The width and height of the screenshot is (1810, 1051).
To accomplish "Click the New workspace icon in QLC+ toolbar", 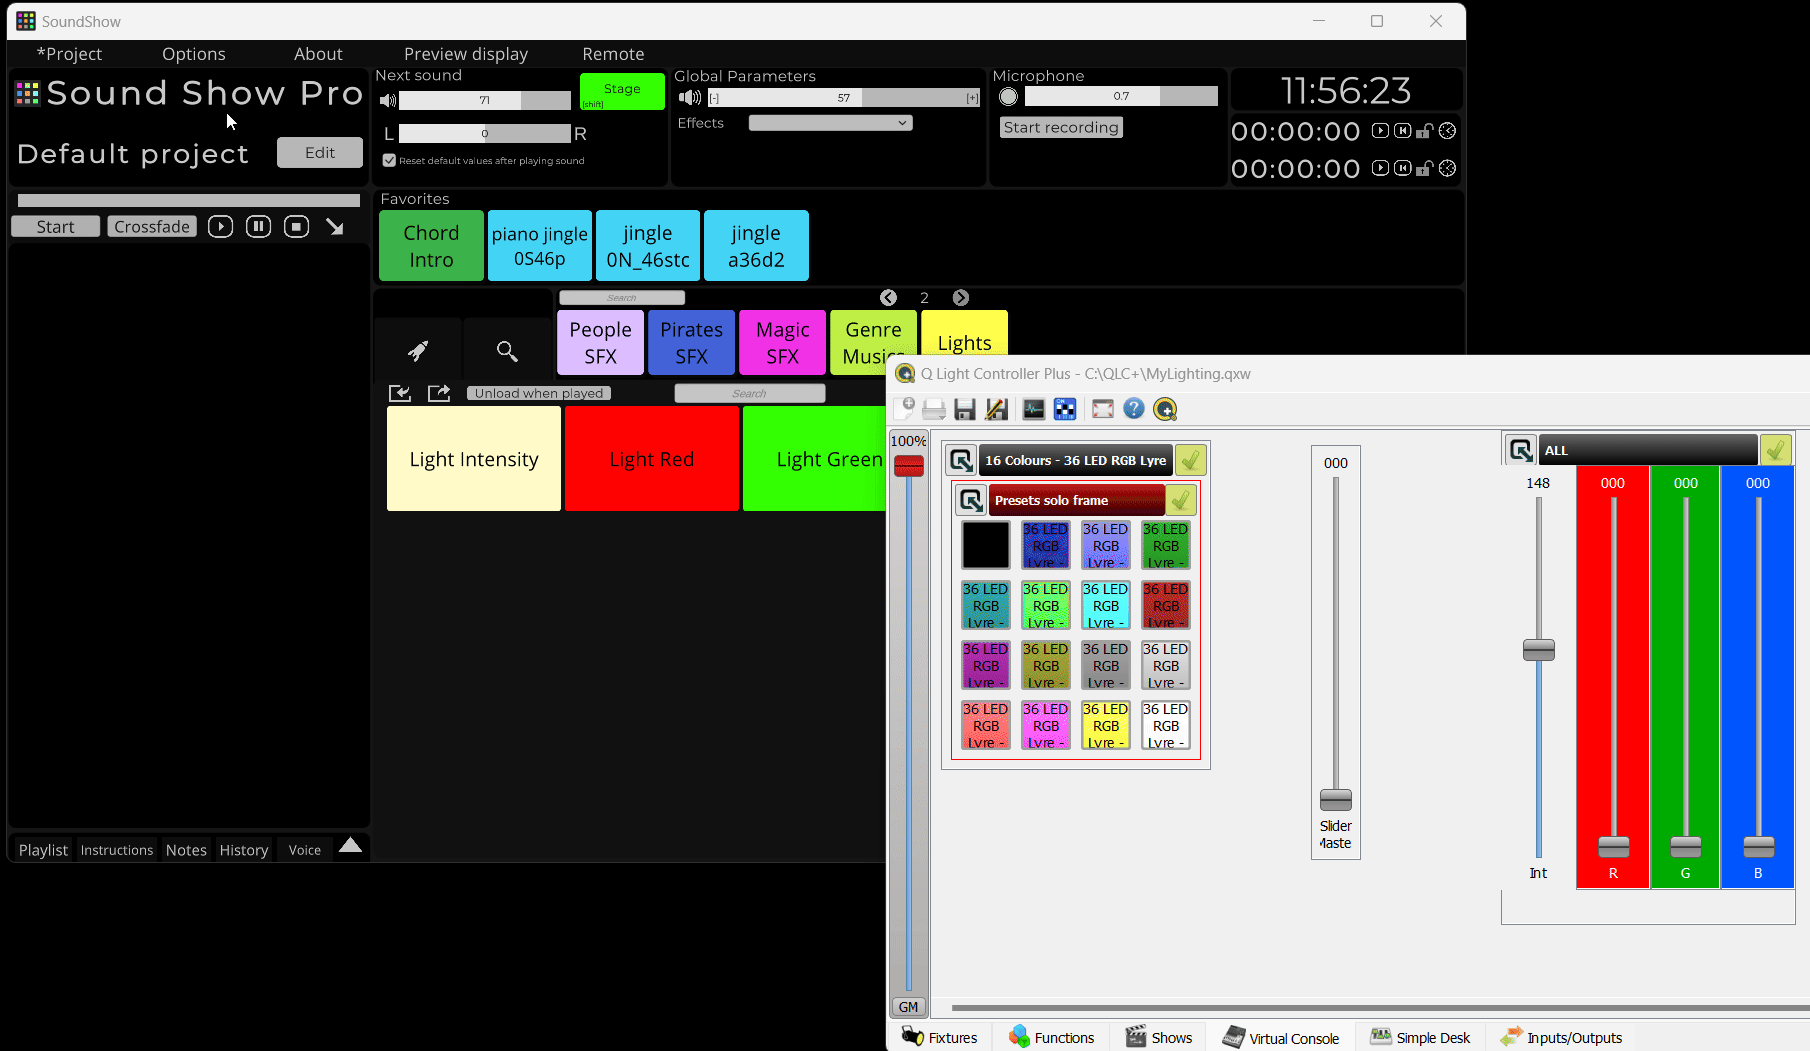I will (905, 408).
